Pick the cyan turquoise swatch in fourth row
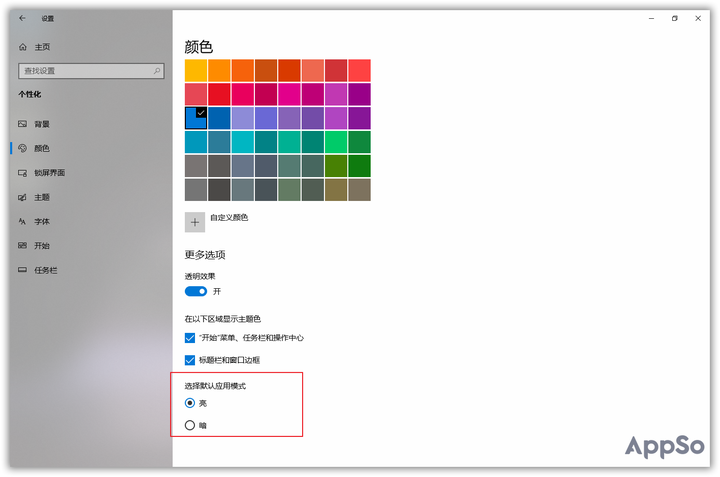The height and width of the screenshot is (477, 720). click(243, 142)
